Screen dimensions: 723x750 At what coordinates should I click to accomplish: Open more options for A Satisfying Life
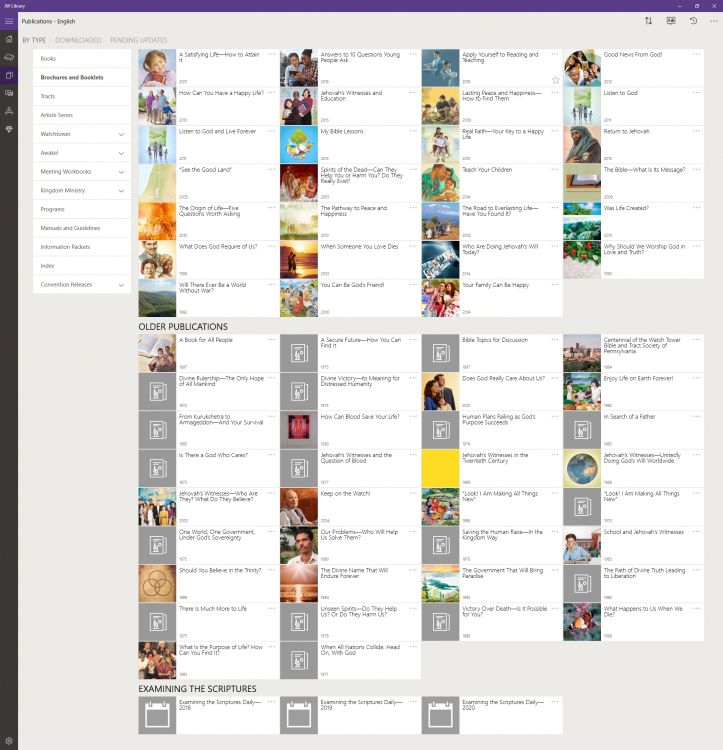pos(272,54)
